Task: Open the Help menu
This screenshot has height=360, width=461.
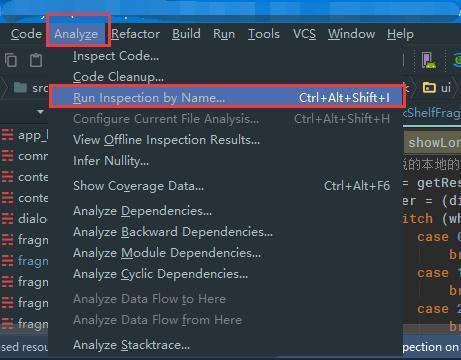Action: [400, 34]
